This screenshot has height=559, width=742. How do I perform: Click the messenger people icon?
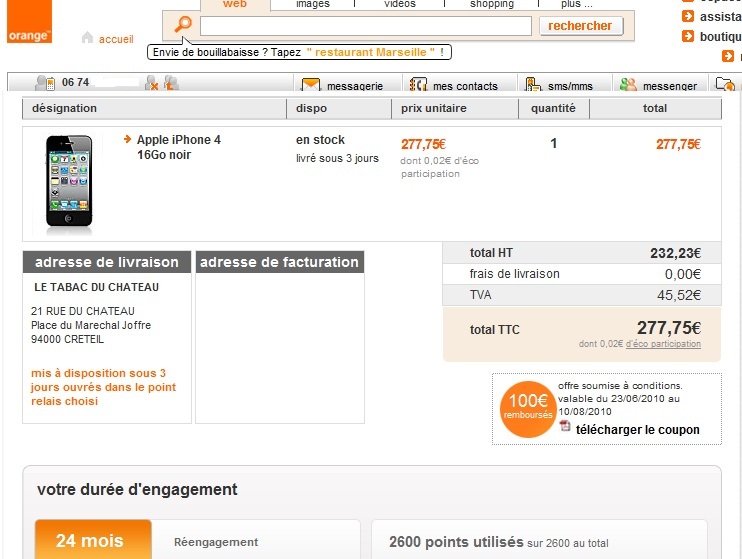[x=628, y=84]
